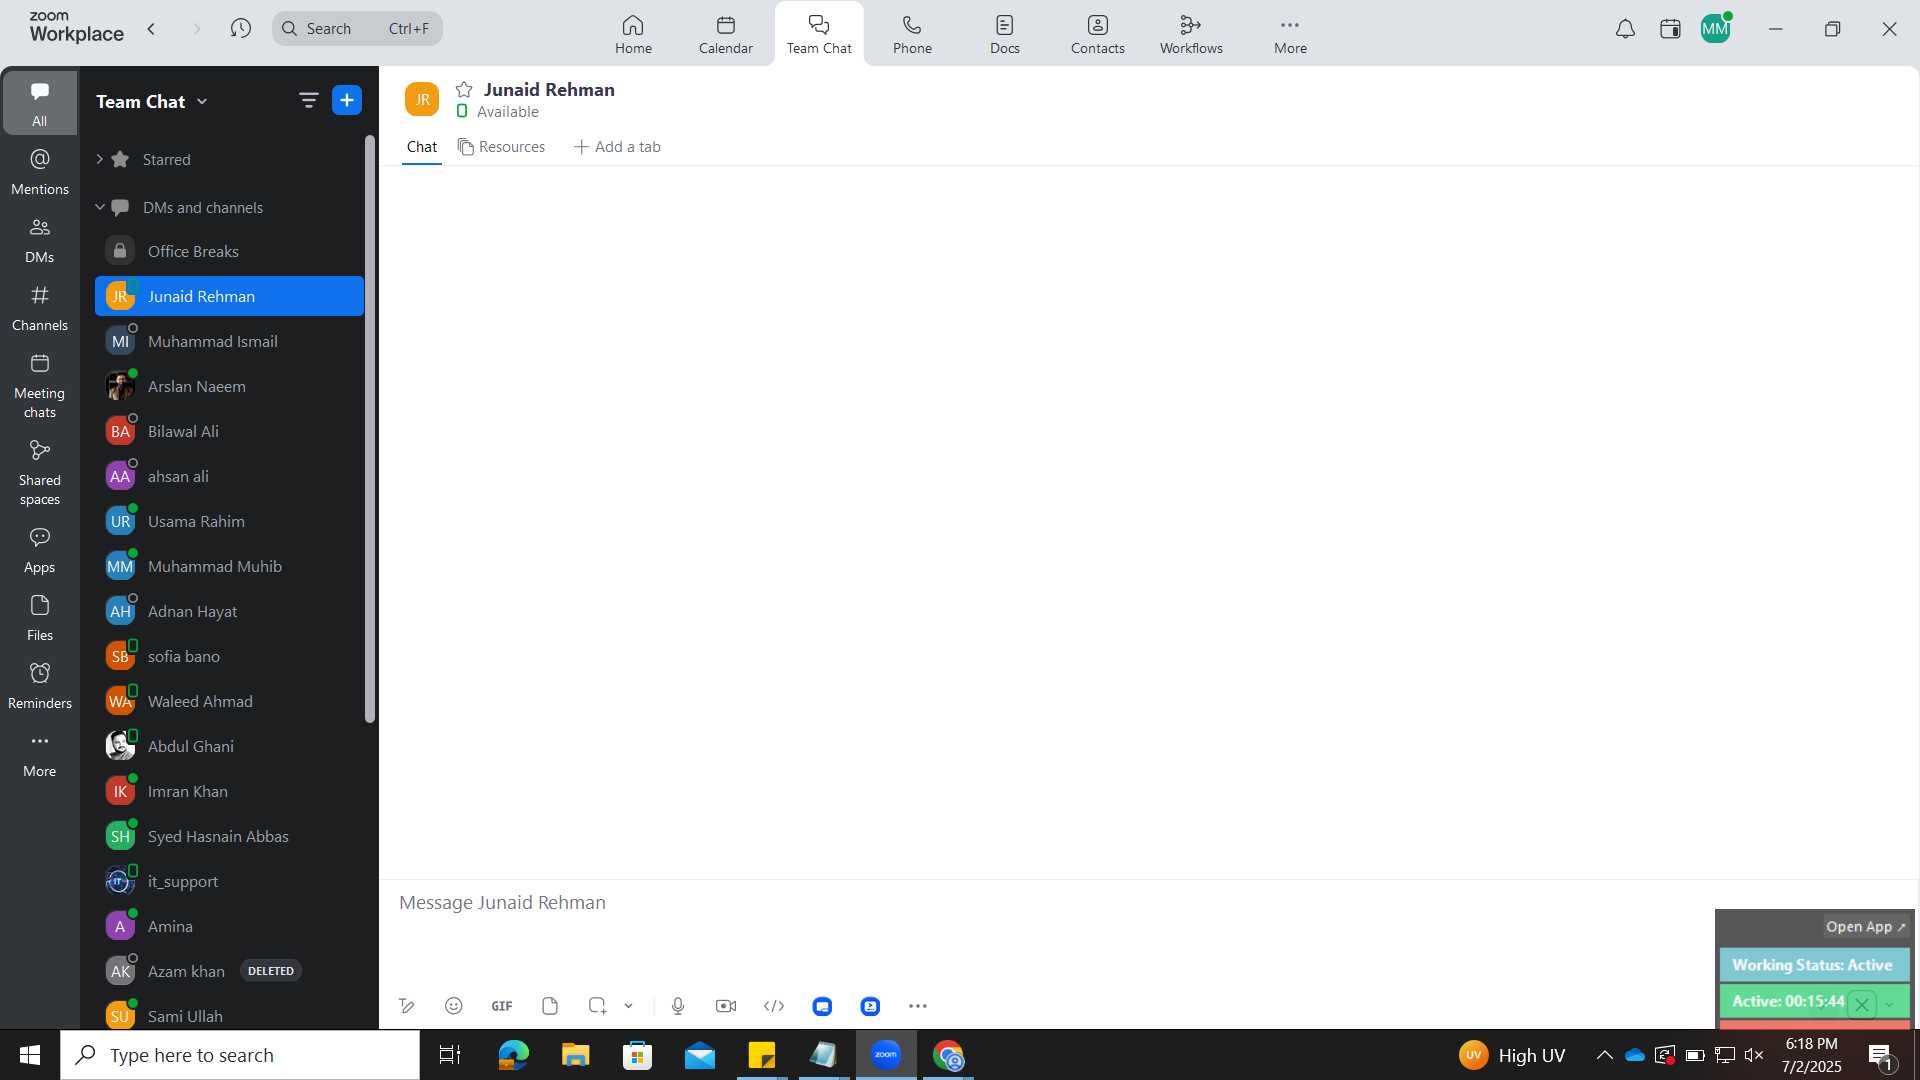The image size is (1920, 1080).
Task: Open chat with ahsan ali
Action: tap(229, 476)
